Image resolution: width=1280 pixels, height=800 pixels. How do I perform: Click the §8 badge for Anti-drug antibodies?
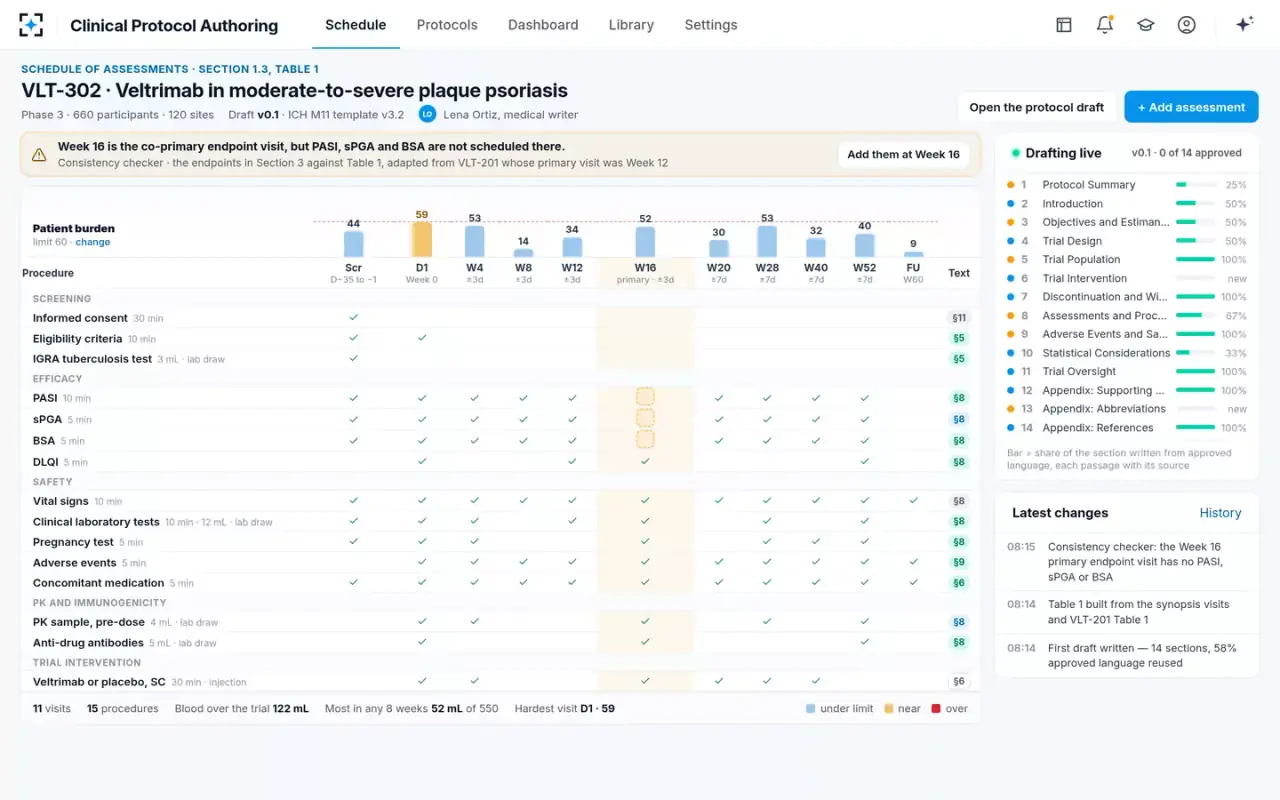point(959,642)
